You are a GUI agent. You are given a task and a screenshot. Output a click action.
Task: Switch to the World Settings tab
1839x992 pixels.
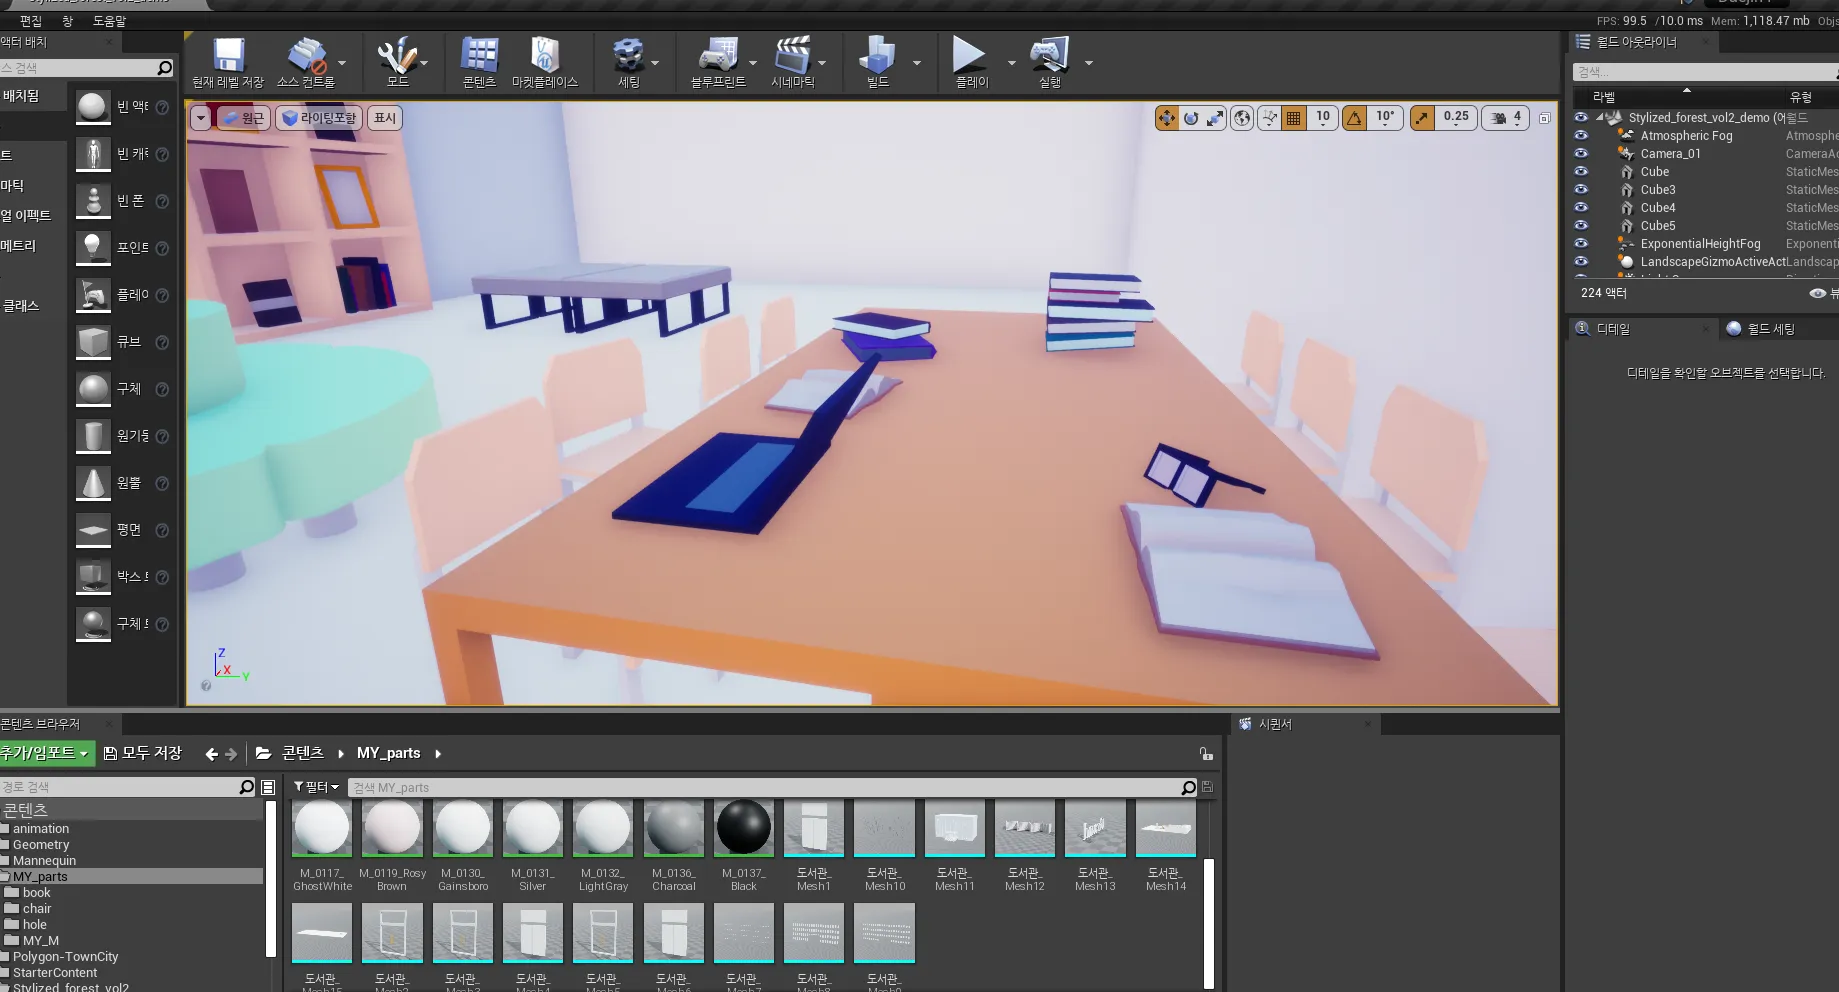pyautogui.click(x=1770, y=329)
